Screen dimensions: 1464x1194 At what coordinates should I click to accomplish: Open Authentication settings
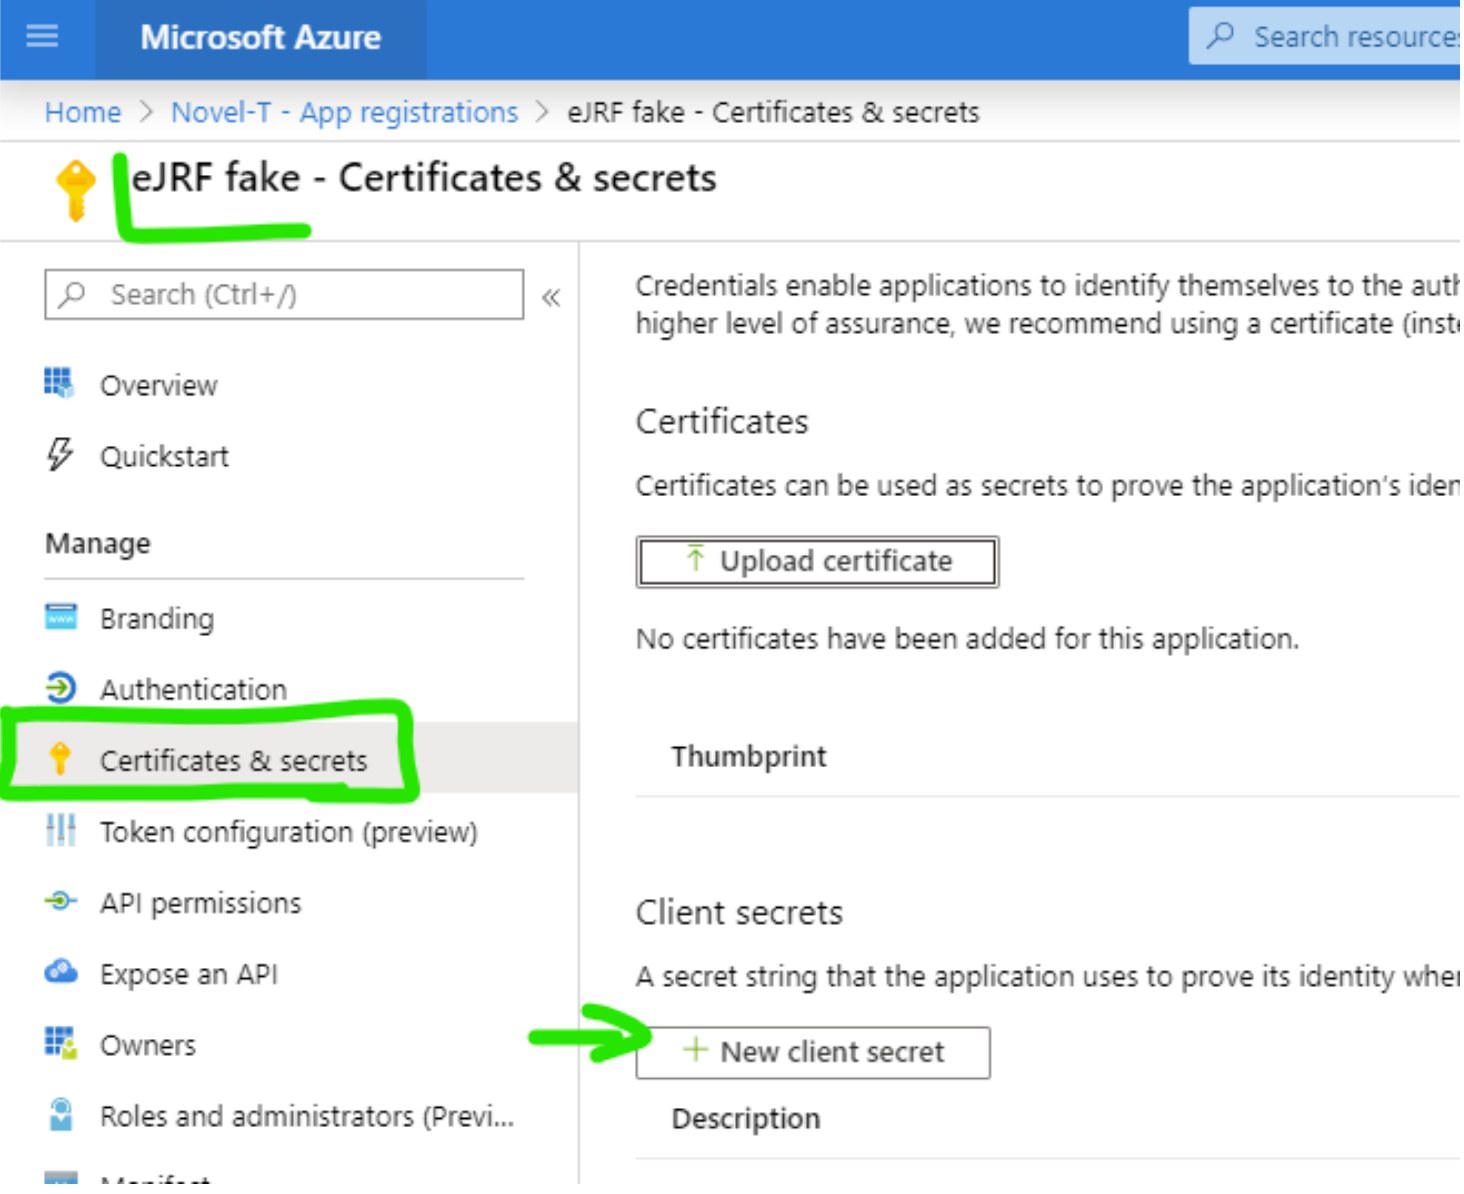[194, 690]
